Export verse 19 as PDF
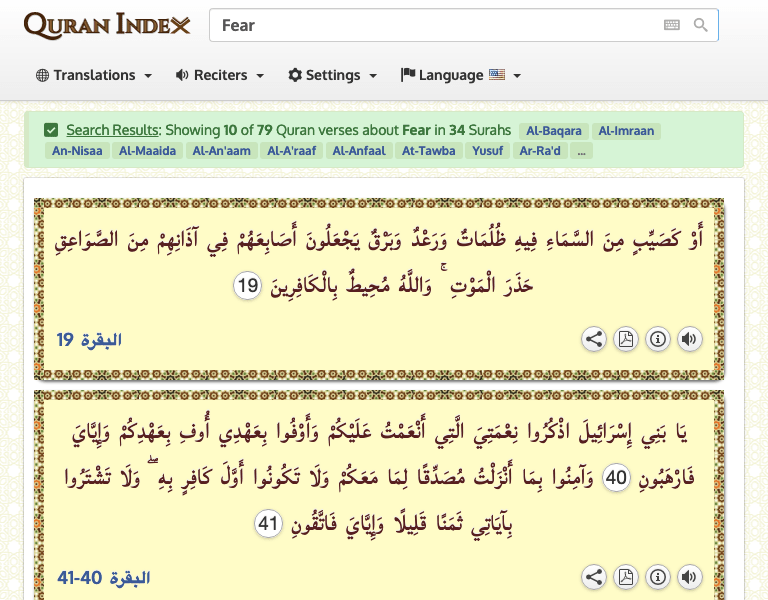 click(626, 339)
